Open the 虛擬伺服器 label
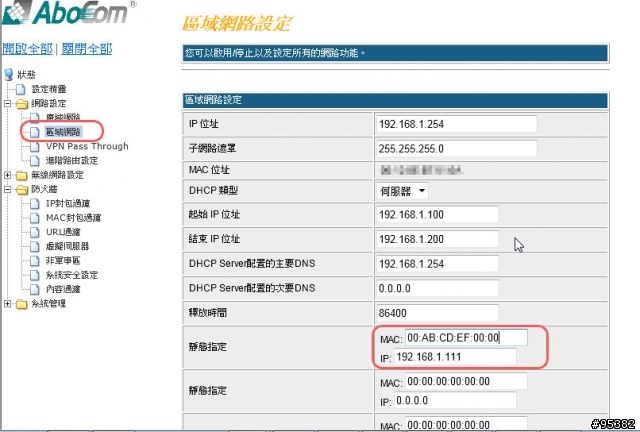640x432 pixels. 67,246
